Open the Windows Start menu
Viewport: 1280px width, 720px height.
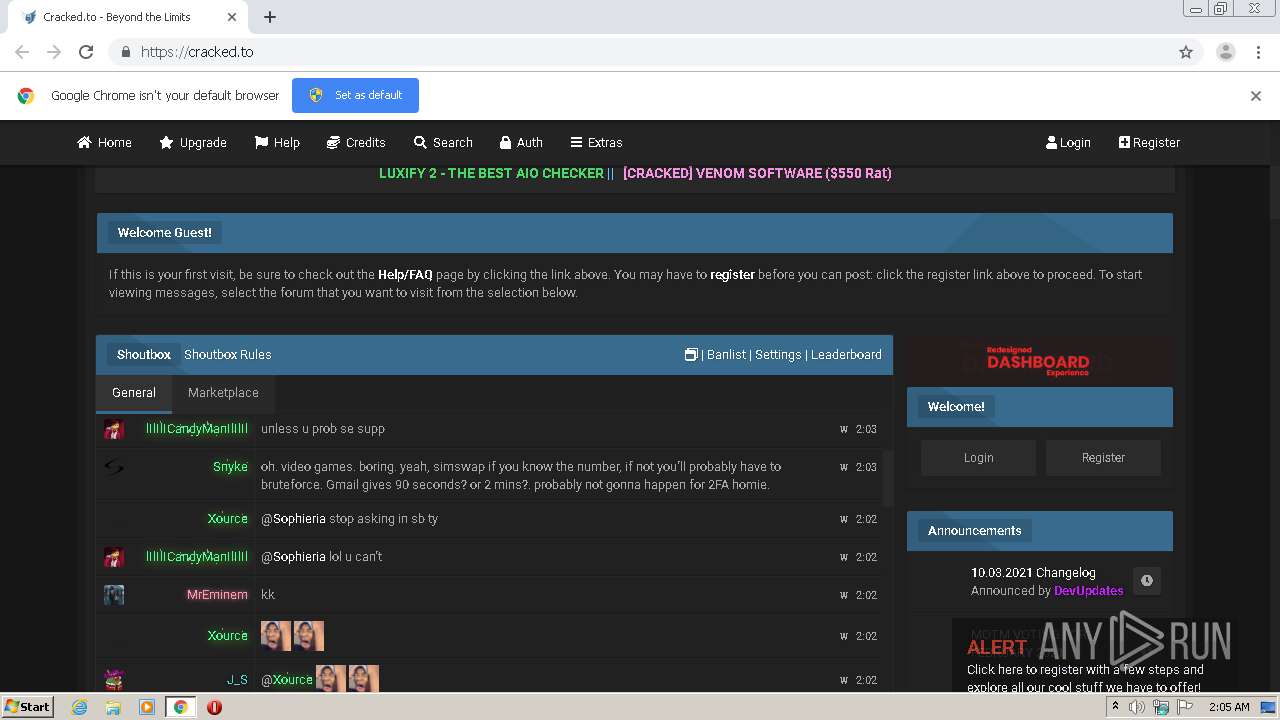[27, 707]
